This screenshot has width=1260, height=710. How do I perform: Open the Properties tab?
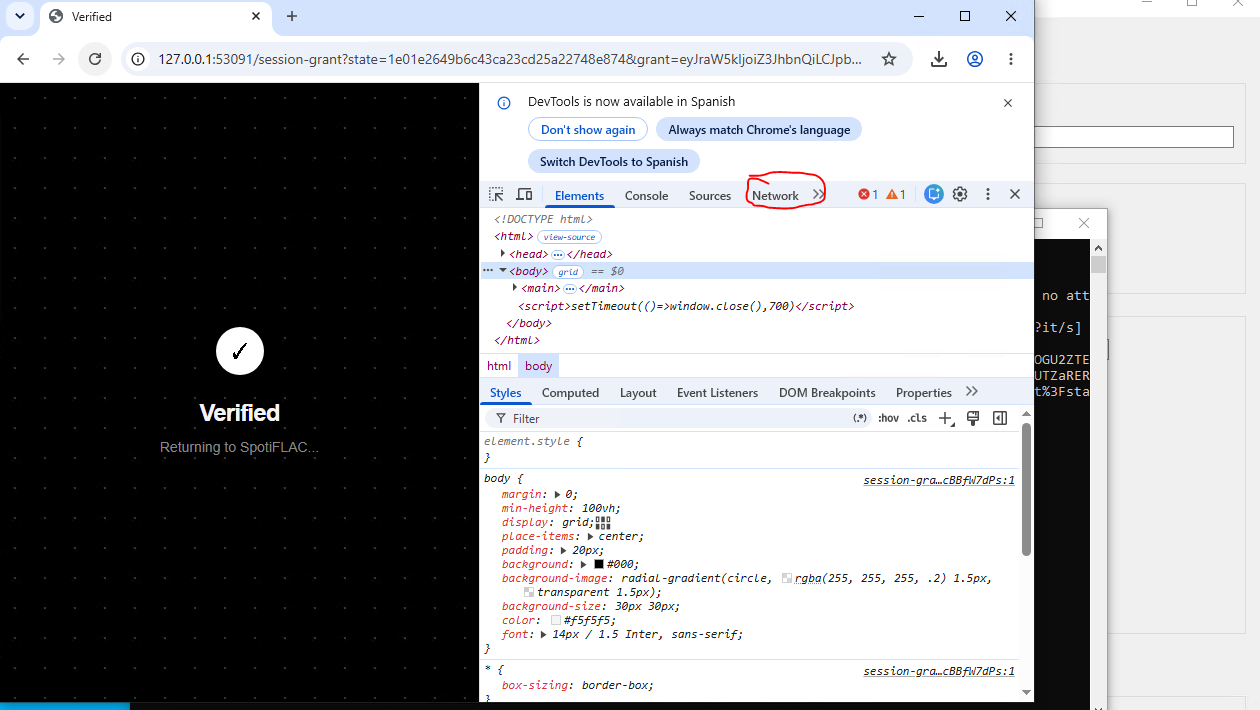[x=924, y=393]
